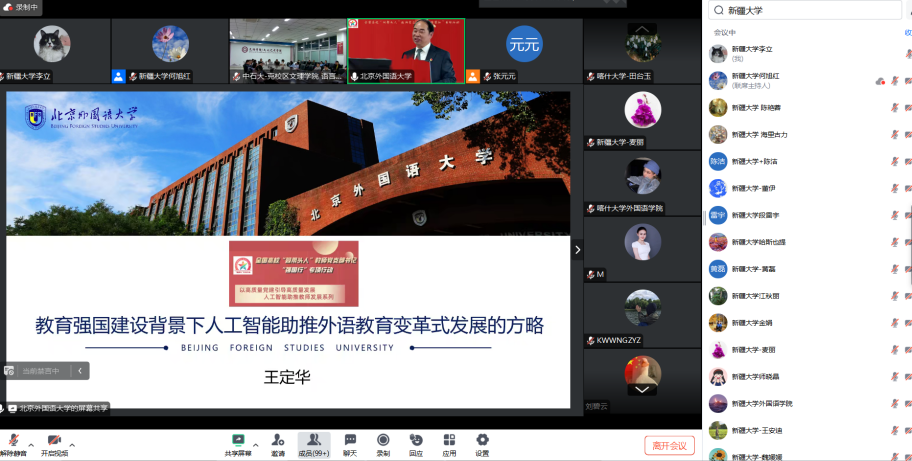
Task: Click mic icon for 新疆大学师晓晶
Action: [x=895, y=376]
